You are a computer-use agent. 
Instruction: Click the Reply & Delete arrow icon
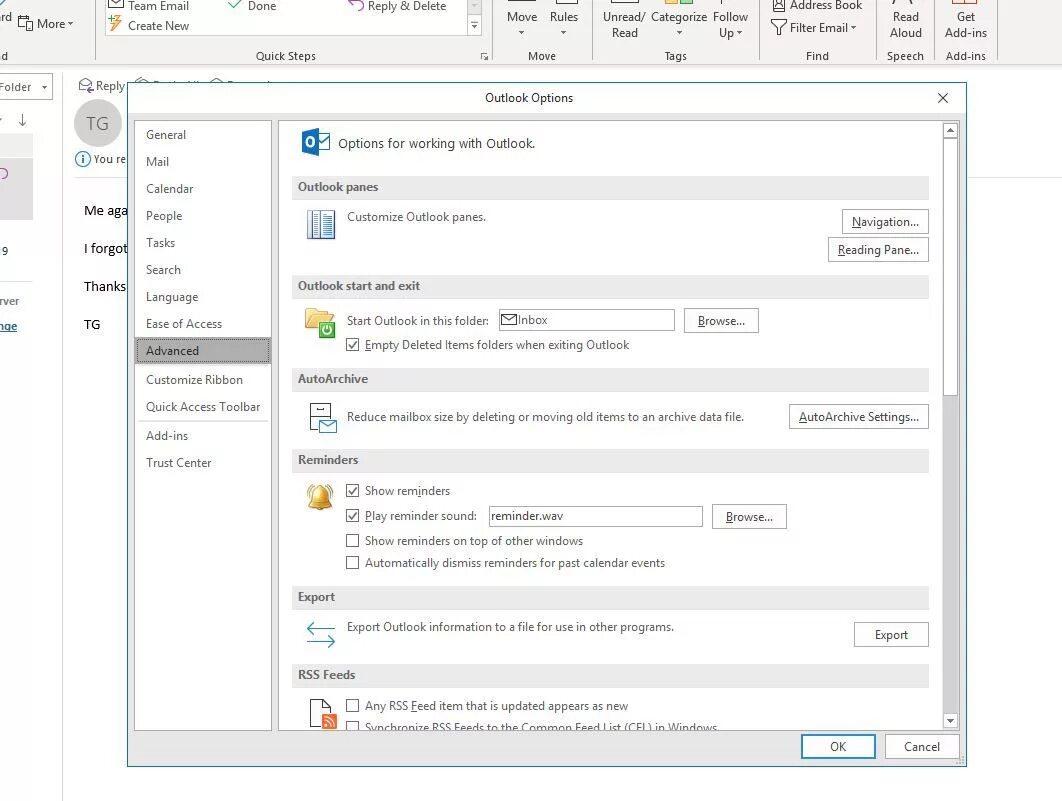click(356, 6)
